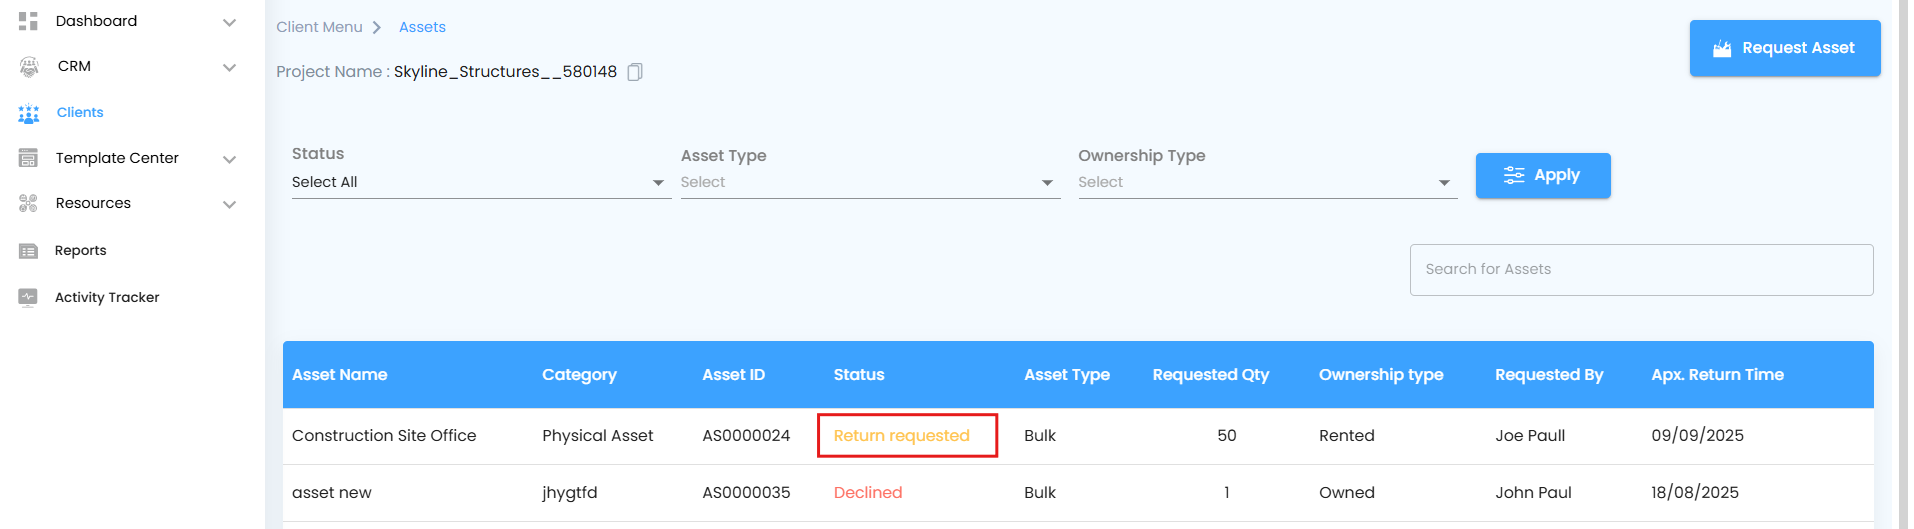Copy the project name via clipboard icon
1914x529 pixels.
click(x=635, y=72)
